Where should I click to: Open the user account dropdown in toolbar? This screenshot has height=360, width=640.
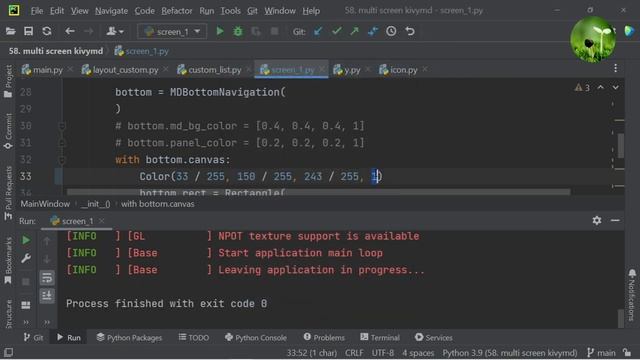115,31
